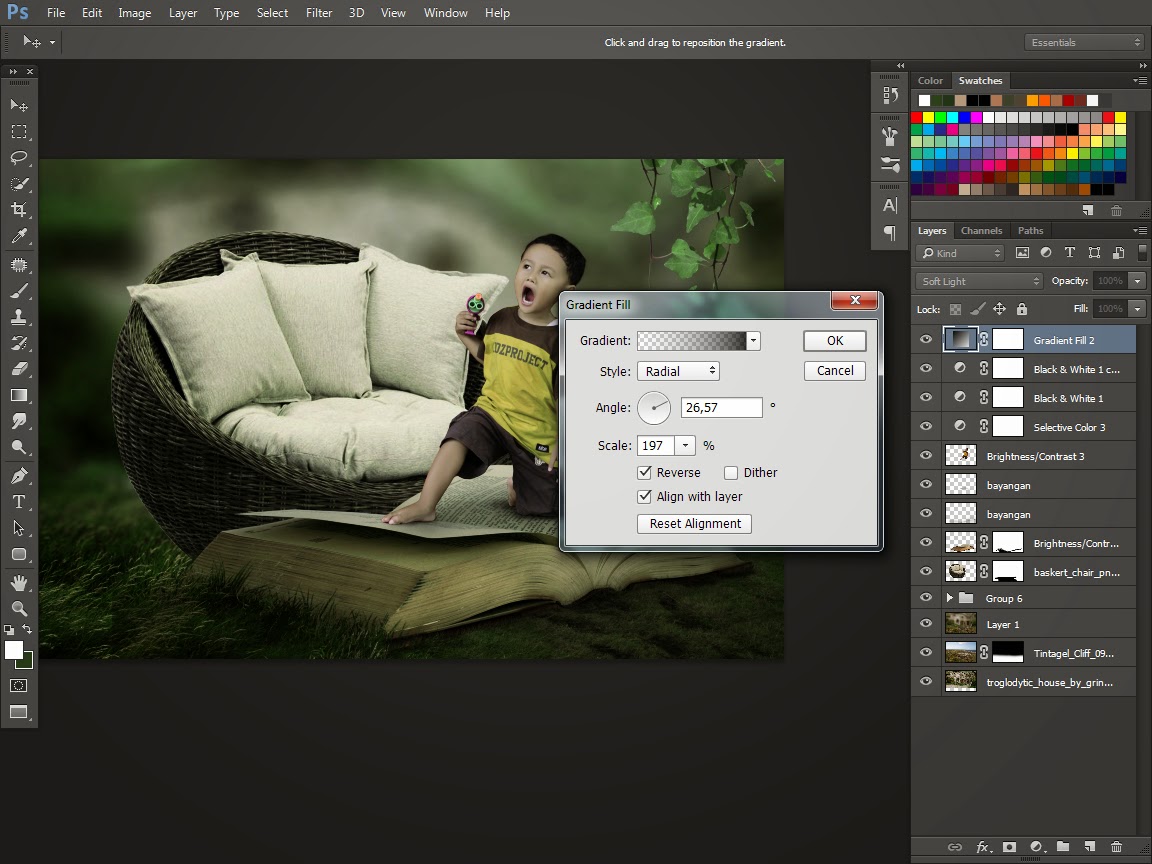Open the Filter menu
1152x864 pixels.
tap(319, 13)
